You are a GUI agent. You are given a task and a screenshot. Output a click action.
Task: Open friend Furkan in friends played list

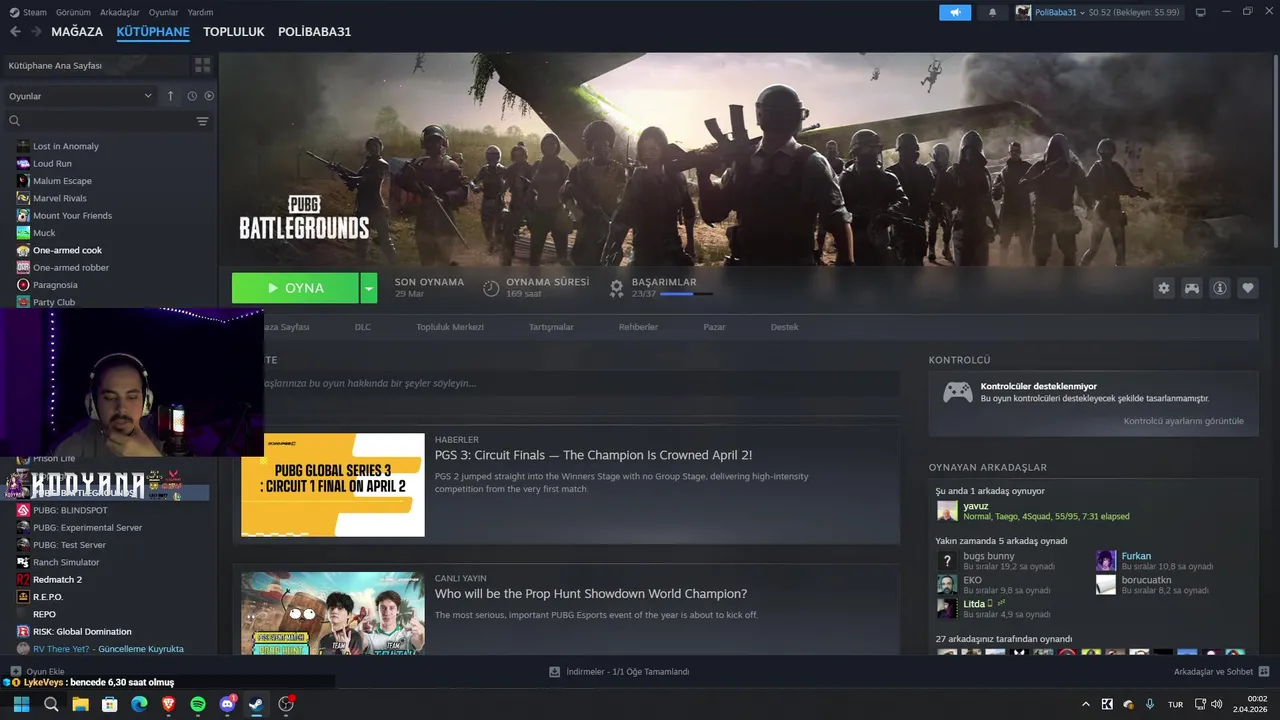(1136, 556)
